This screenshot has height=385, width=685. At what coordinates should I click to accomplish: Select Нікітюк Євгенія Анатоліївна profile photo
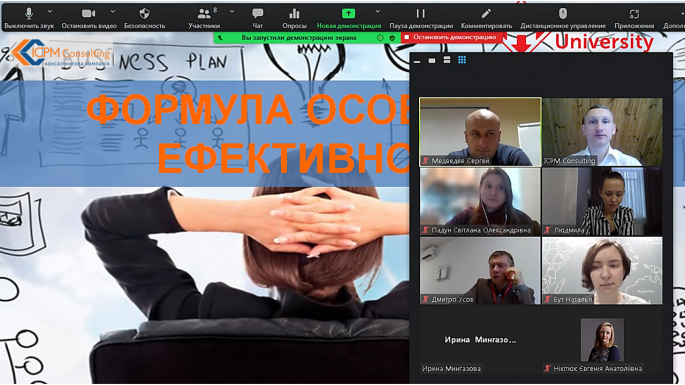pyautogui.click(x=602, y=340)
